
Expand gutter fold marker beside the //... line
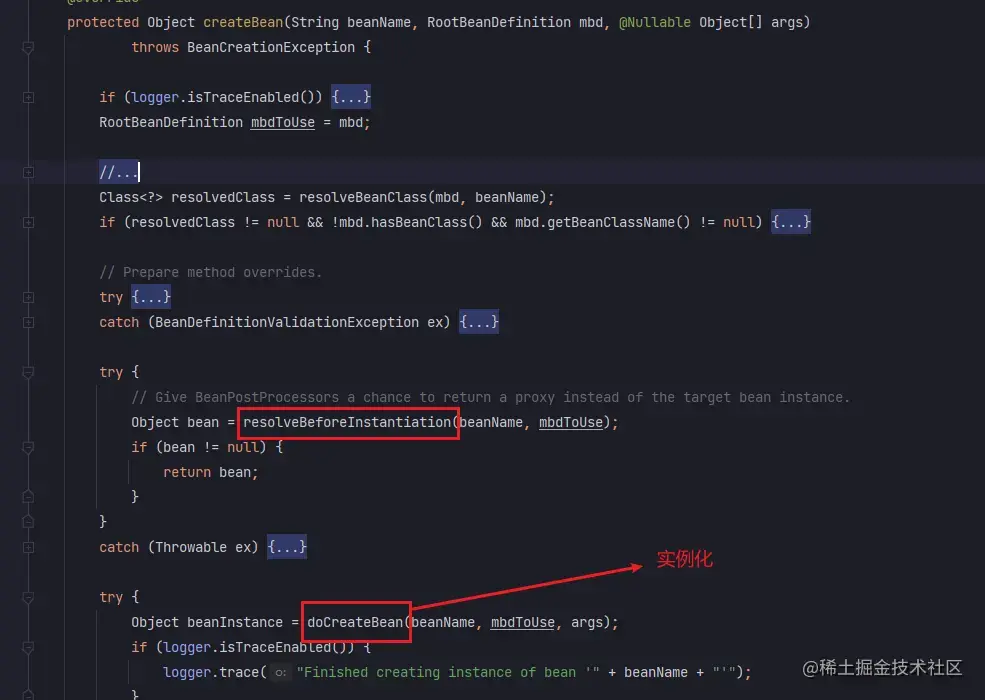tap(28, 172)
